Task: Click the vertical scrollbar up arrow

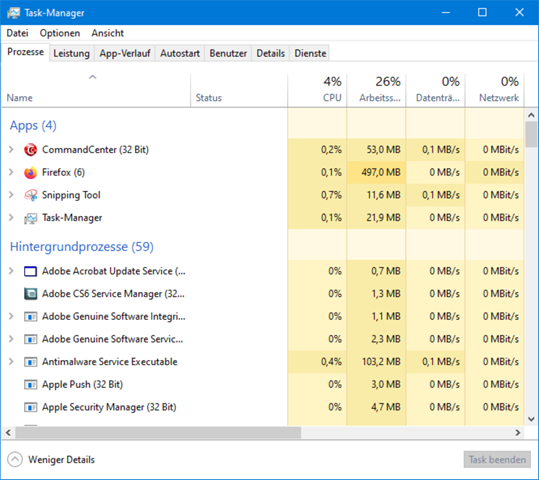Action: point(531,115)
